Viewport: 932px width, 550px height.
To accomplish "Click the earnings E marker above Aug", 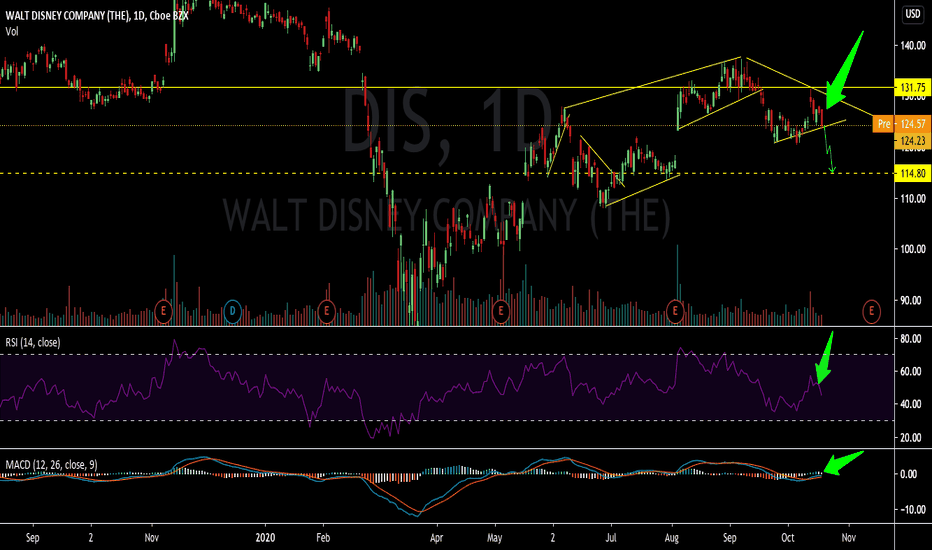I will 675,311.
